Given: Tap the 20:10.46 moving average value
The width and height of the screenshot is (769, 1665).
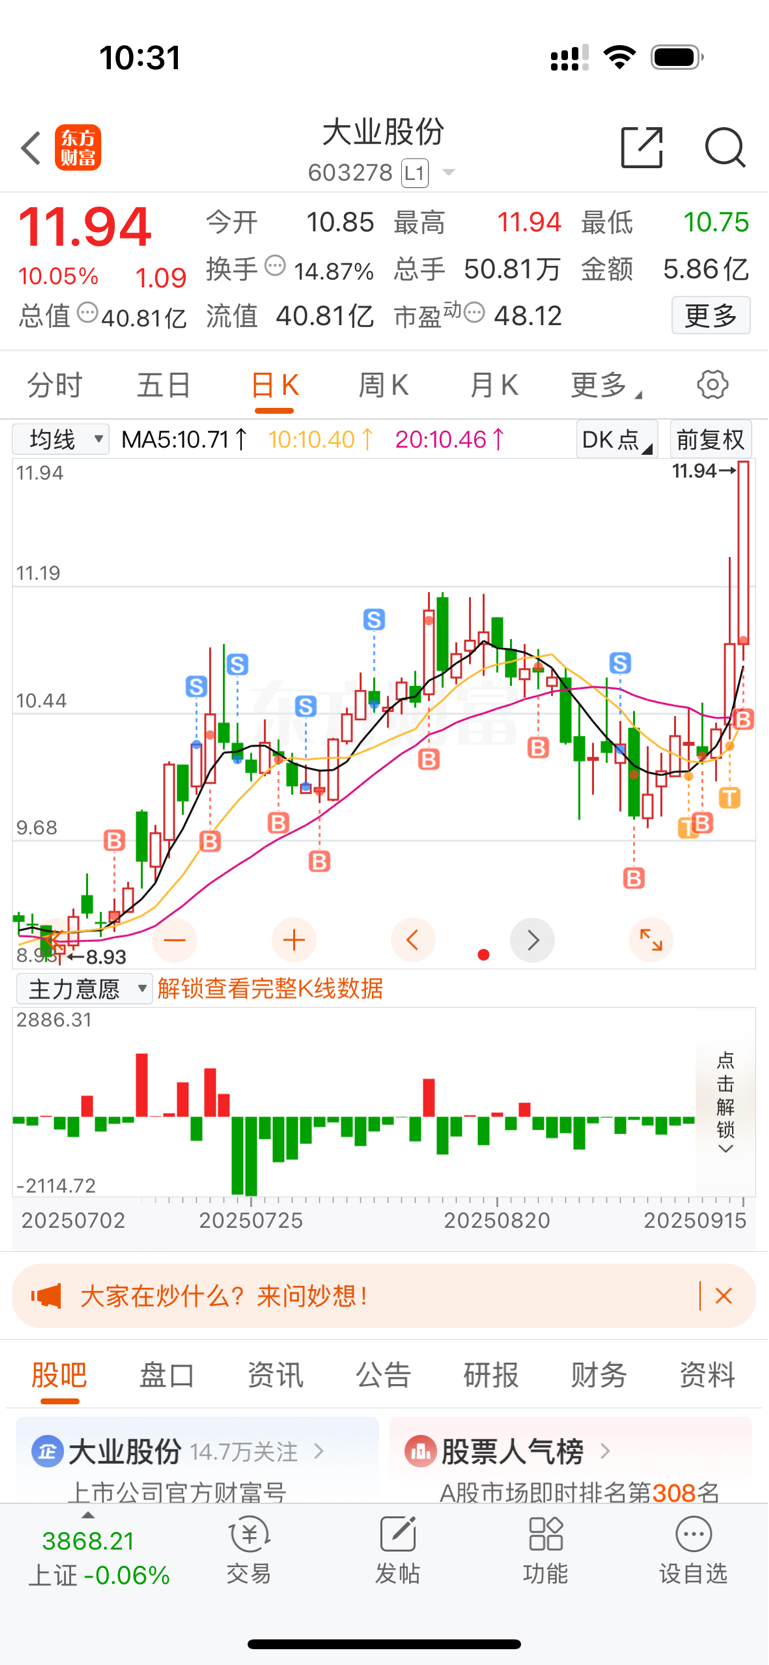Looking at the screenshot, I should coord(450,439).
